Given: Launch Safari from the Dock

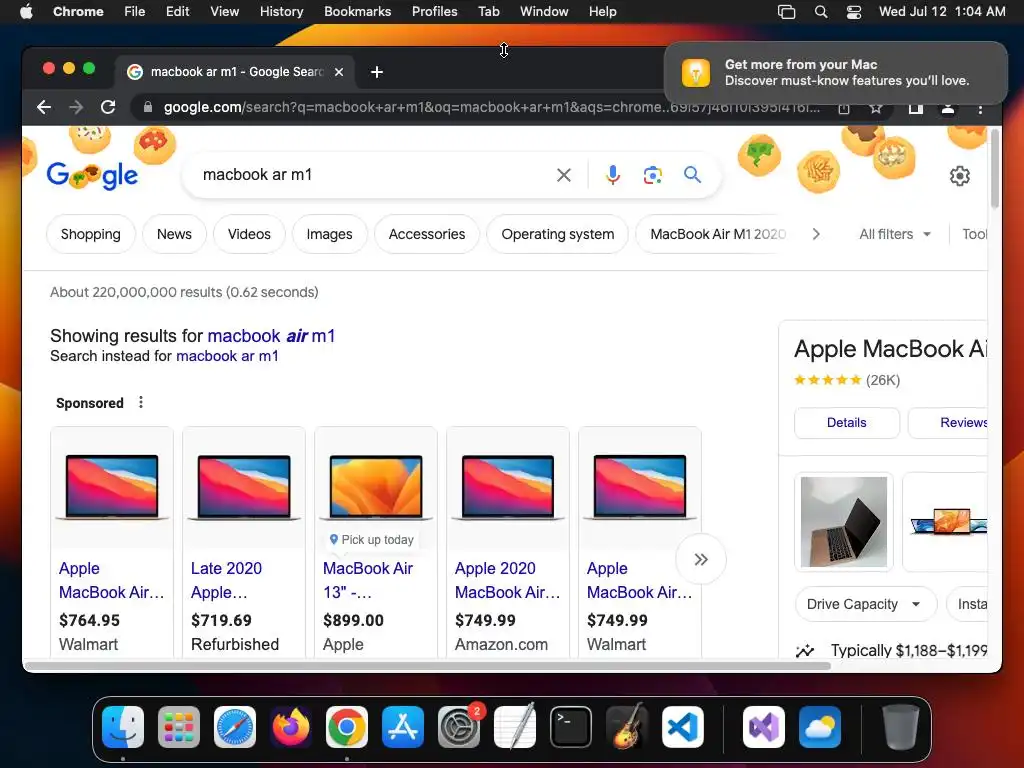Looking at the screenshot, I should coord(234,727).
